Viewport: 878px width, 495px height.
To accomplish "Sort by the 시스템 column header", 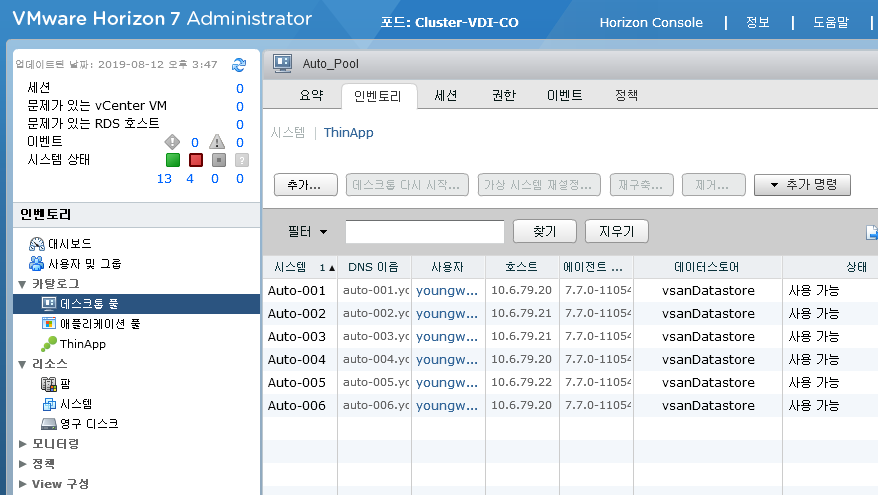I will [x=300, y=267].
